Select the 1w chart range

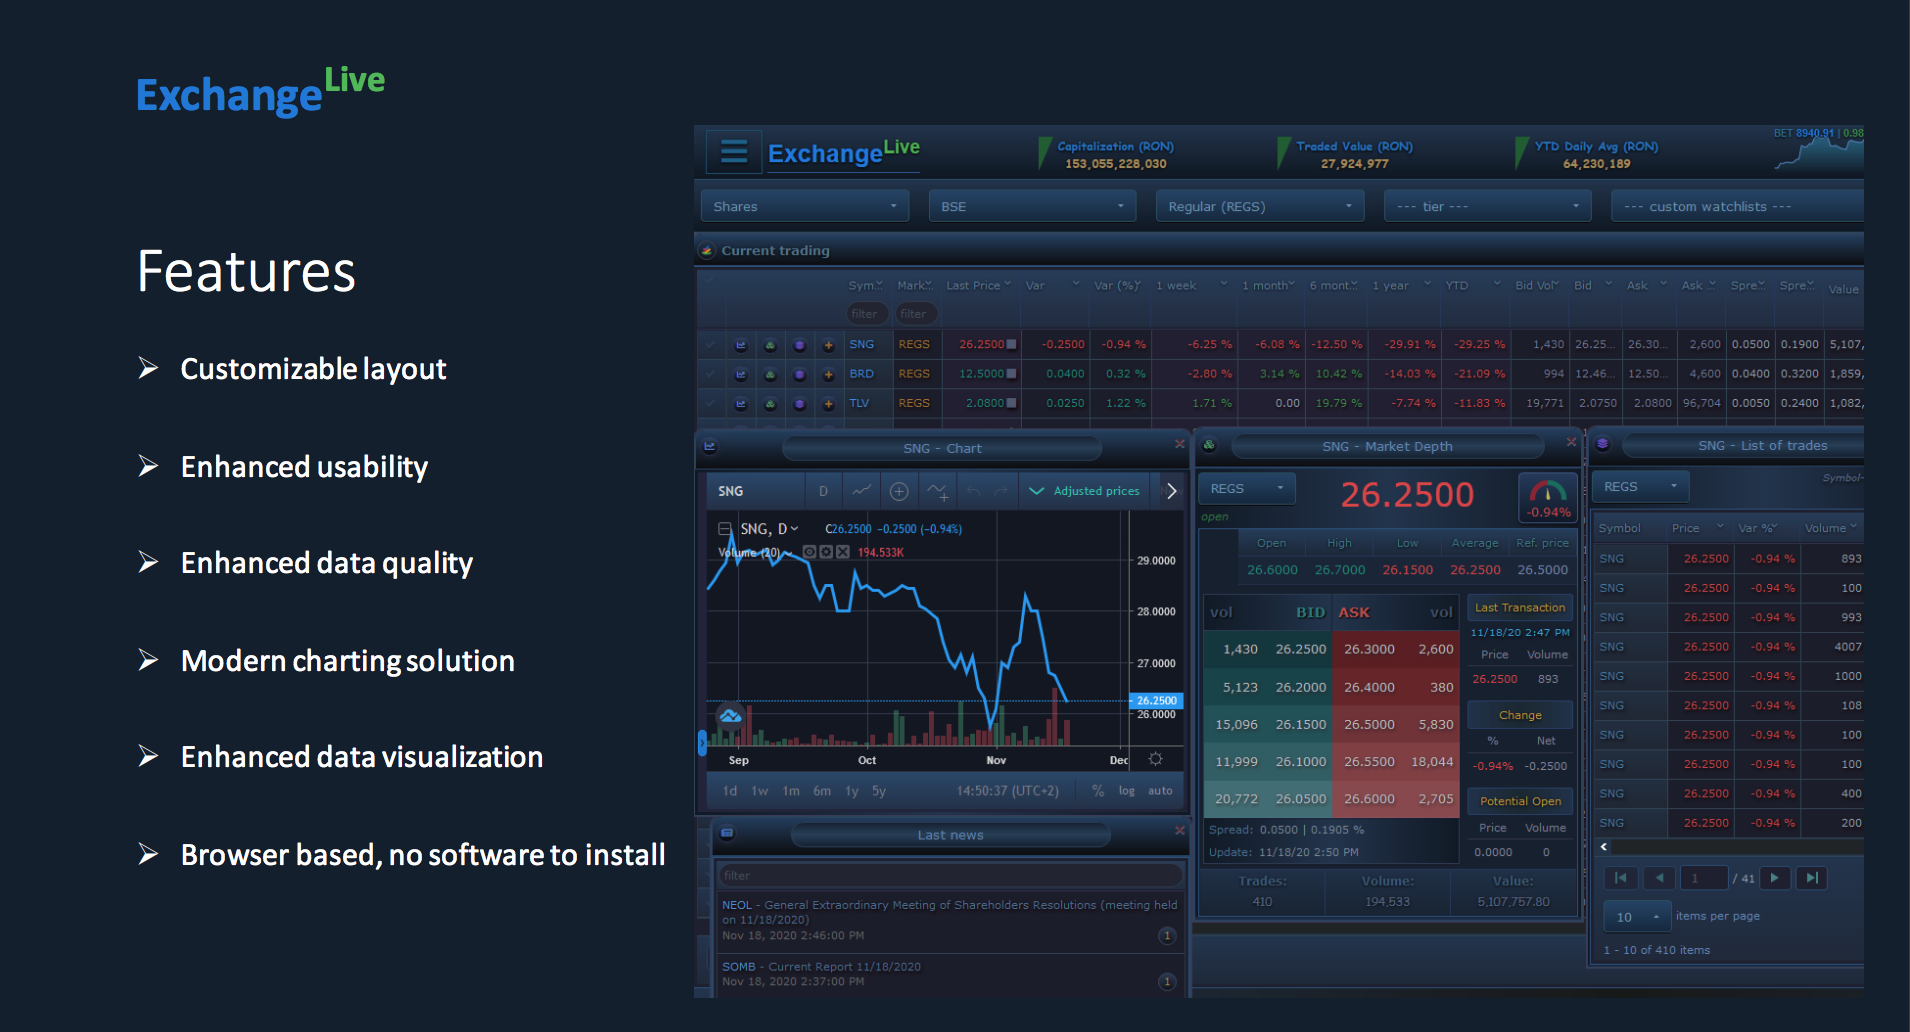point(760,791)
